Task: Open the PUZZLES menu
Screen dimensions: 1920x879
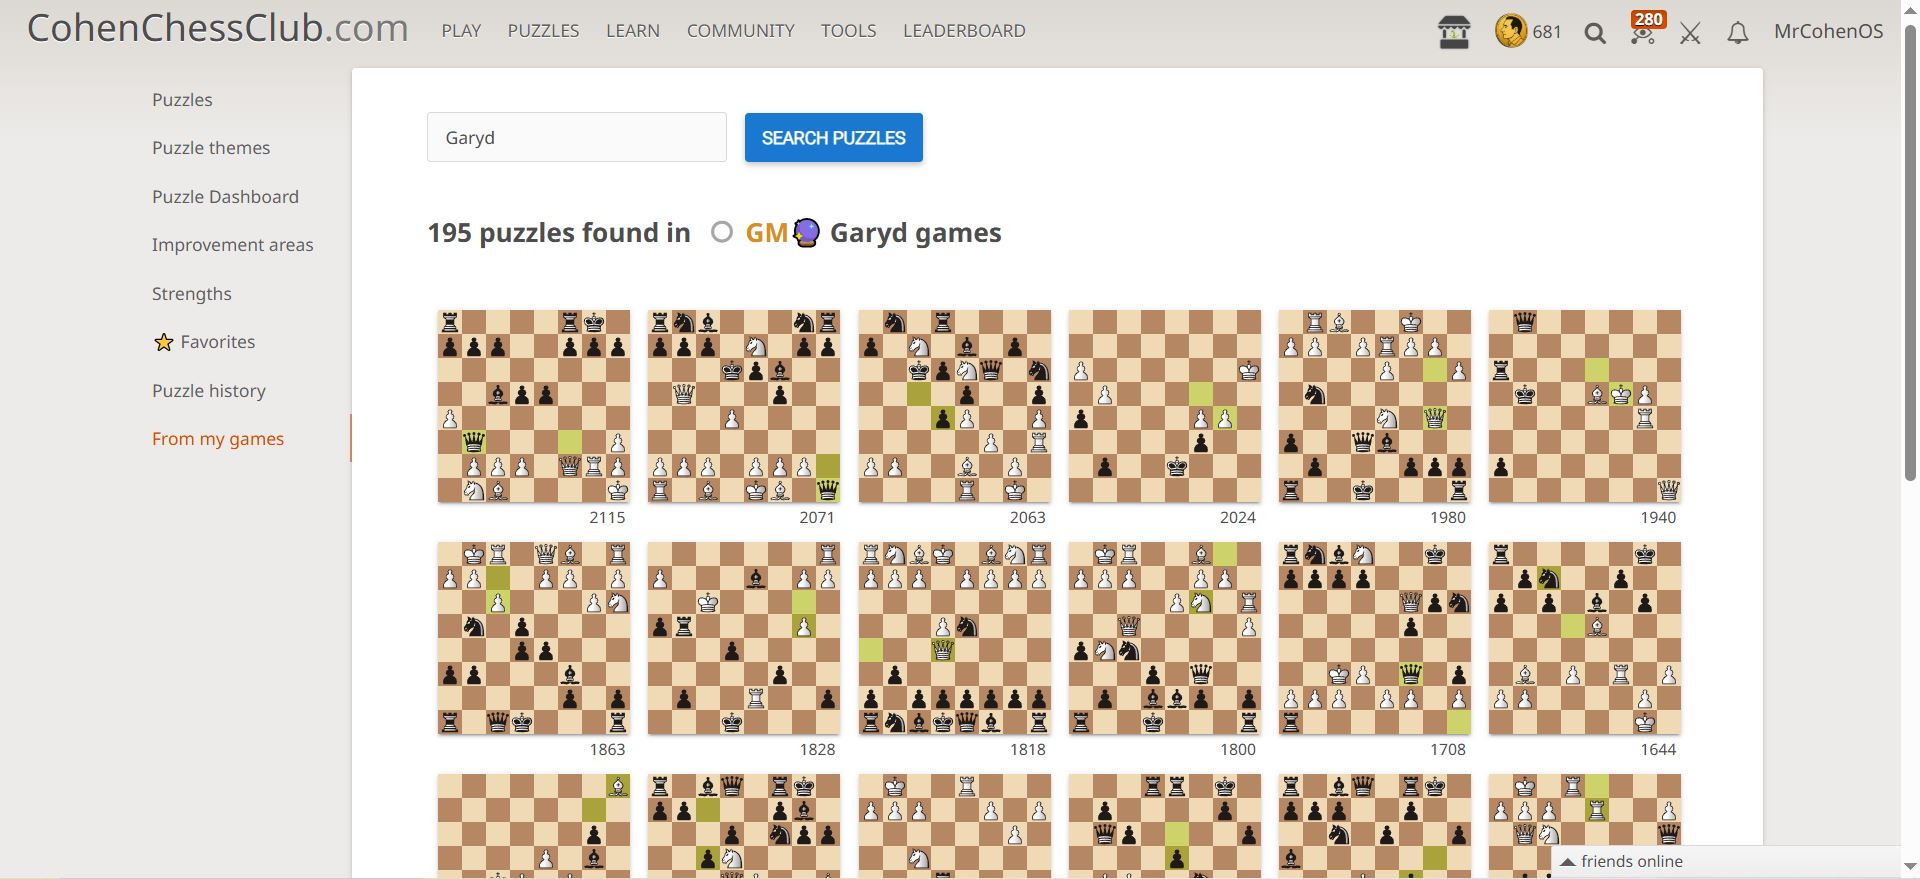Action: tap(543, 31)
